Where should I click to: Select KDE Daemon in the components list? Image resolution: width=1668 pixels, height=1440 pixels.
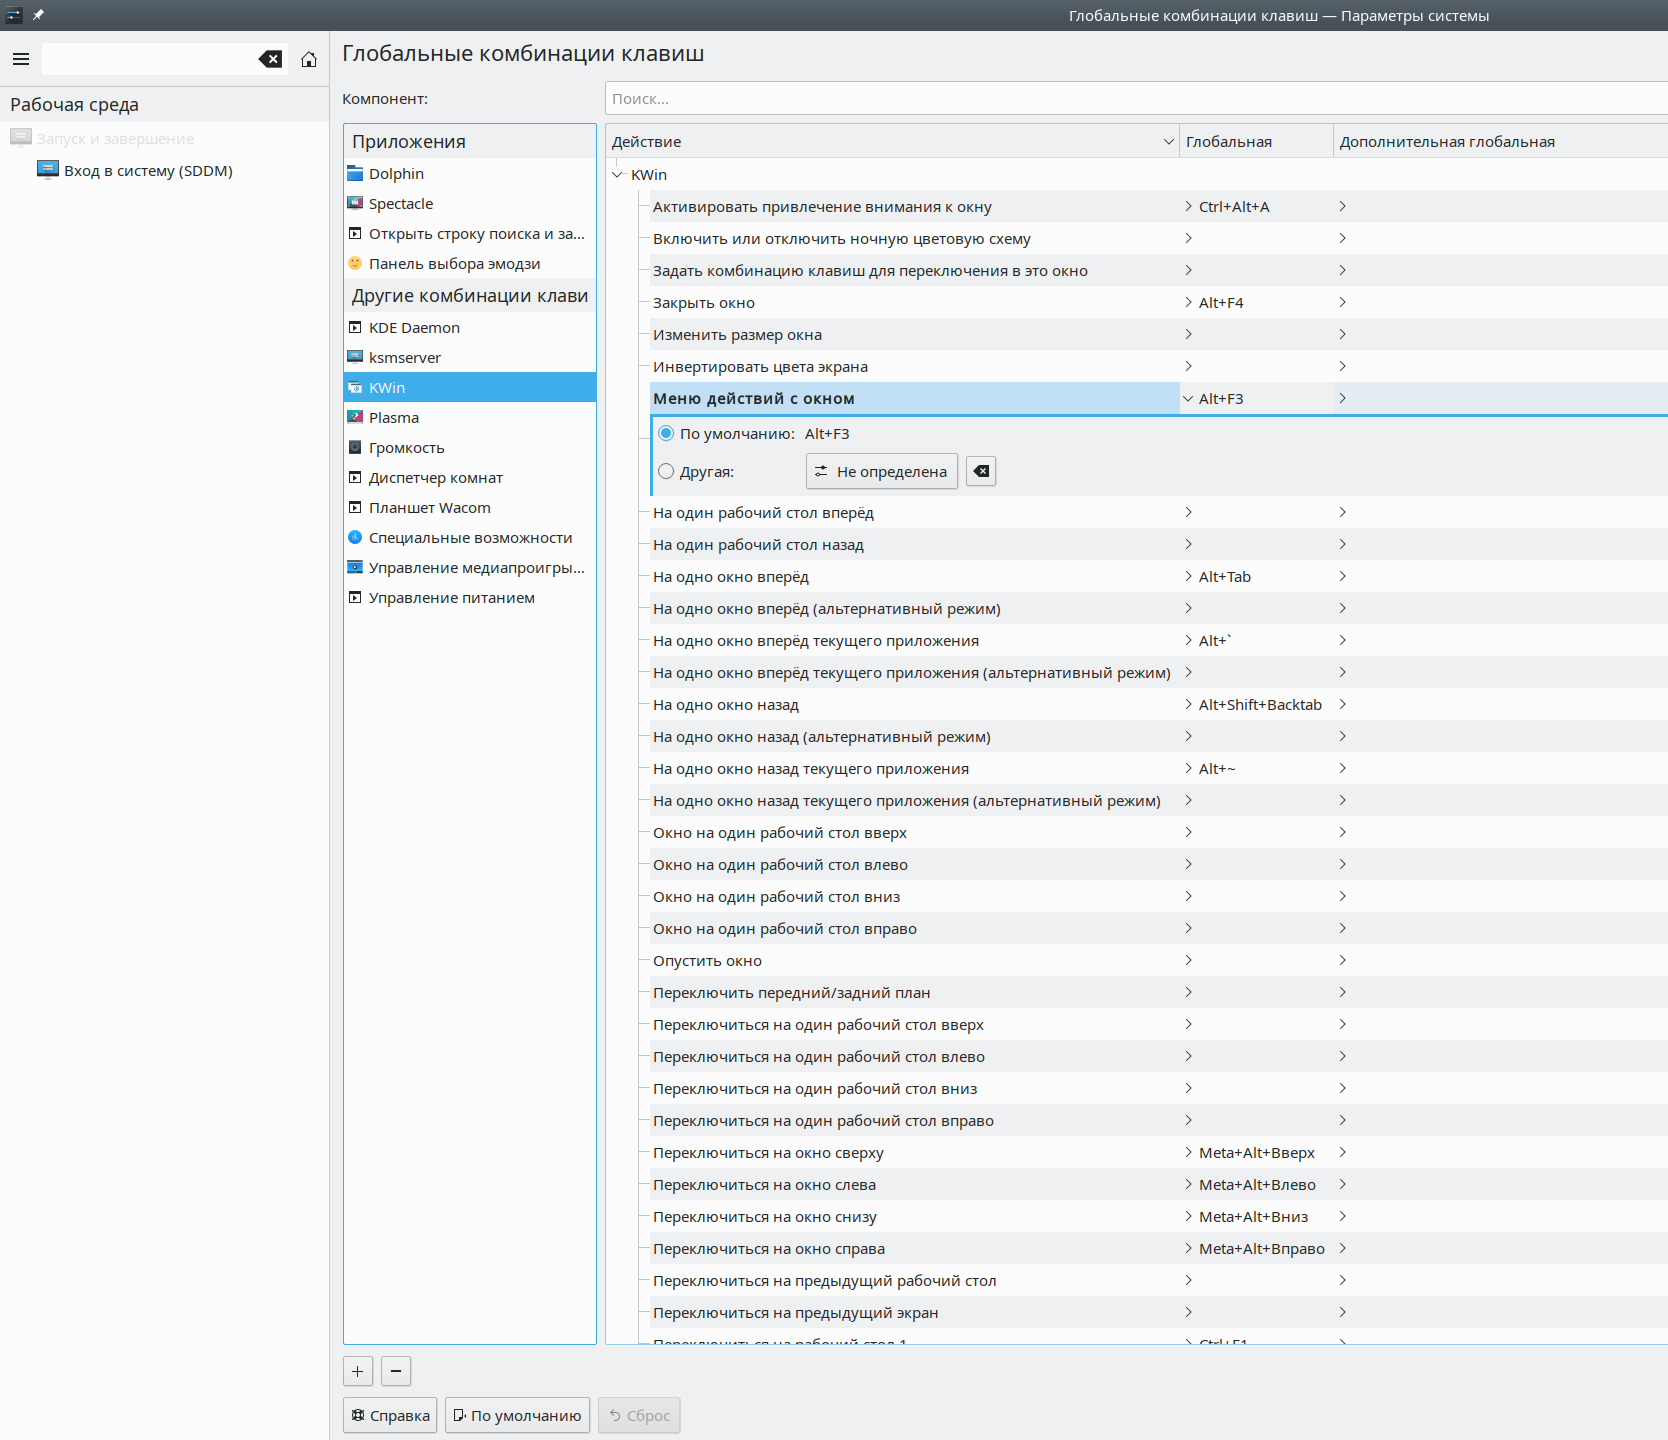click(470, 327)
